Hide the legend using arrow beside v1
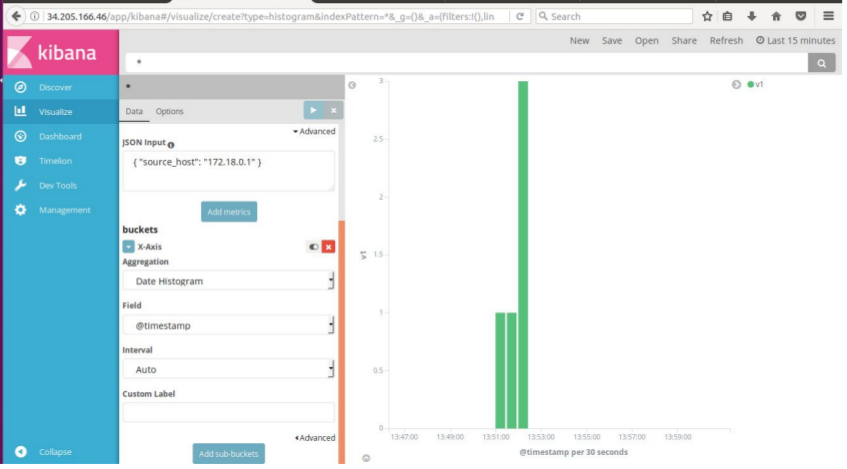 pos(737,85)
